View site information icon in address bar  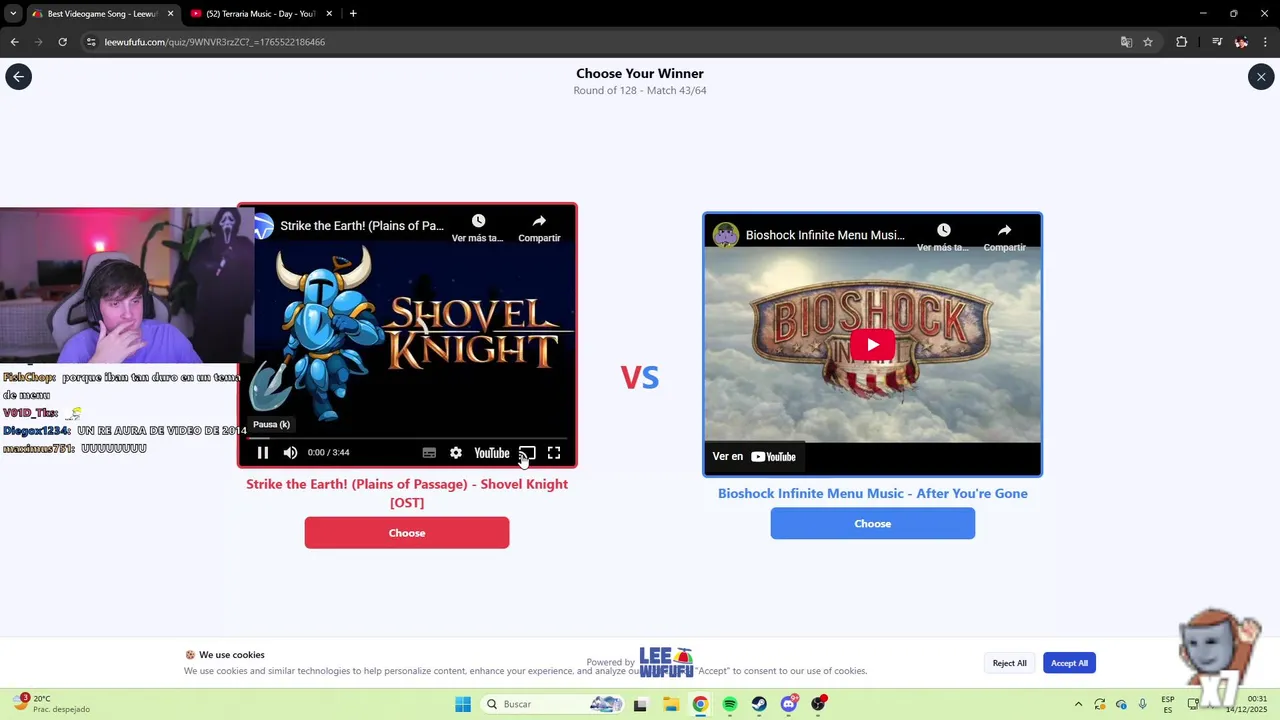click(91, 42)
